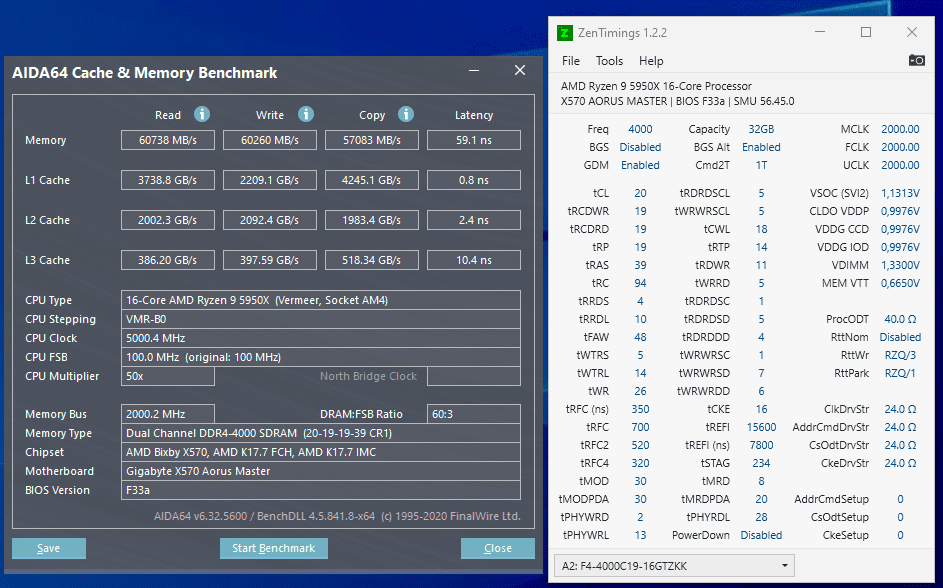Click the CPU FSB field 100.0 MHz

tap(321, 357)
